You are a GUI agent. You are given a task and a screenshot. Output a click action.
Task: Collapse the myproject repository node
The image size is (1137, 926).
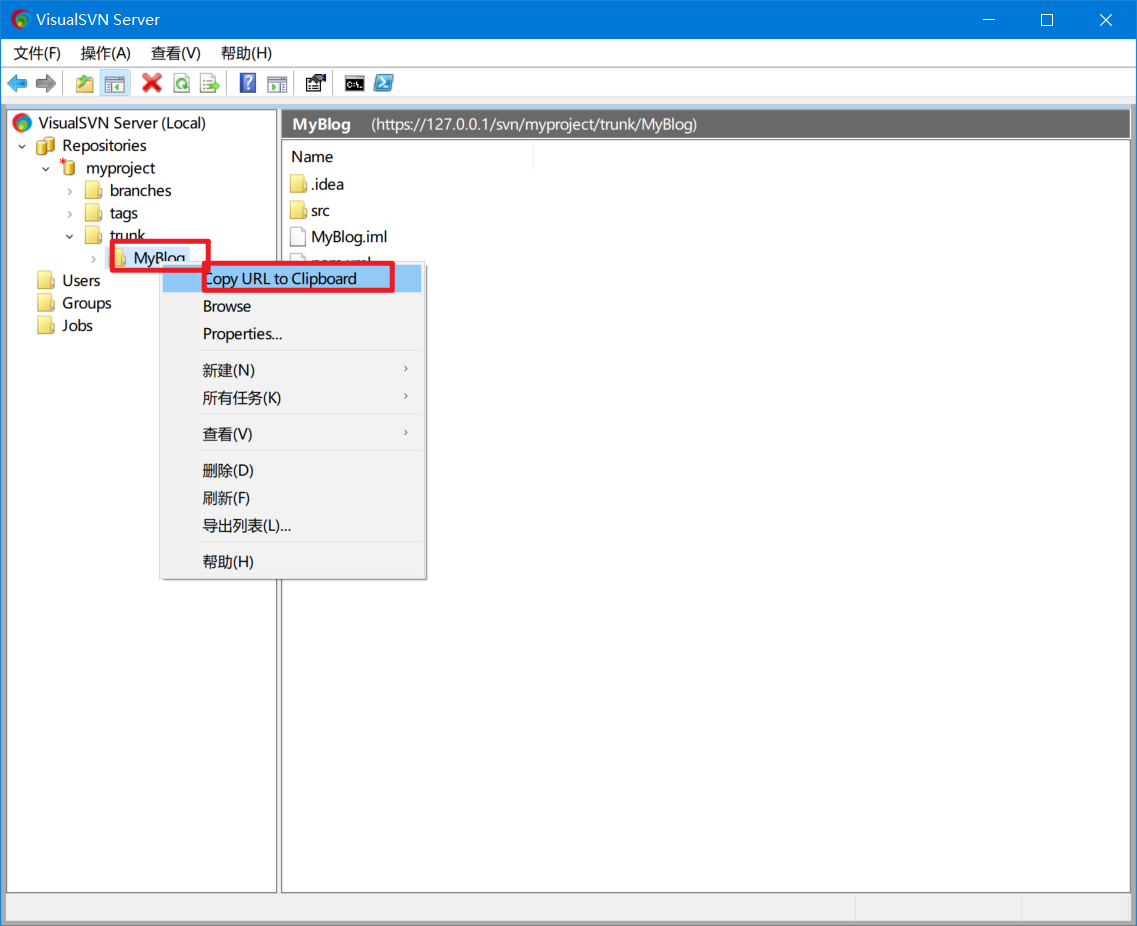(46, 169)
